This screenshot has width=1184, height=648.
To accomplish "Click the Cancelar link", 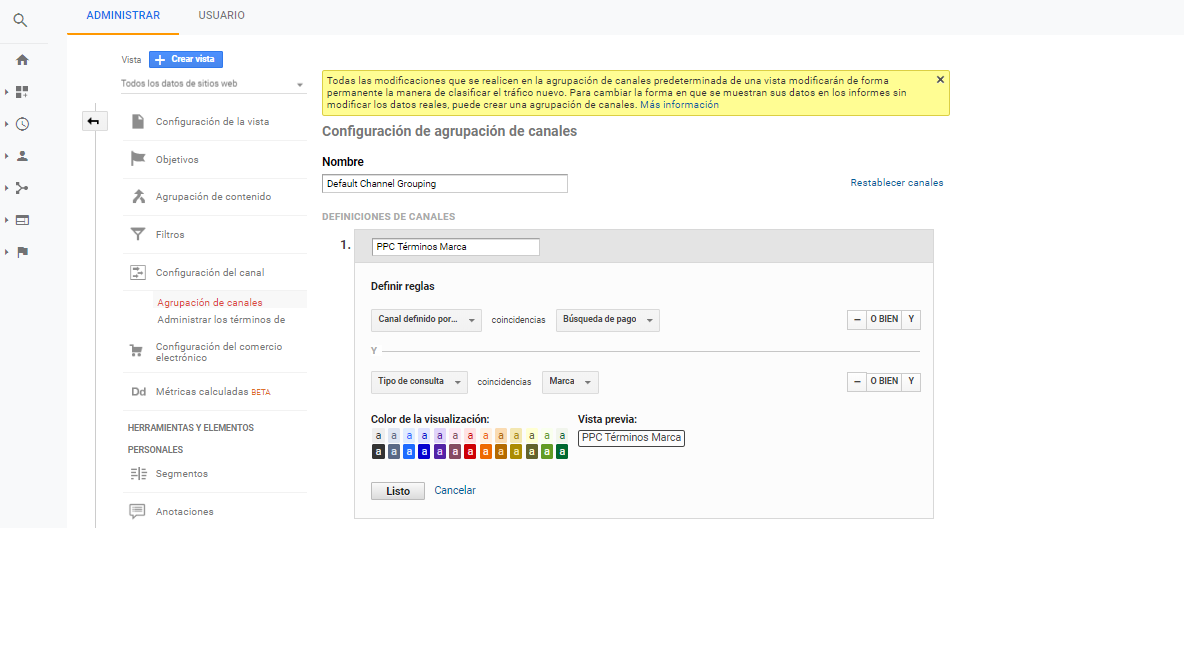I will (x=455, y=490).
